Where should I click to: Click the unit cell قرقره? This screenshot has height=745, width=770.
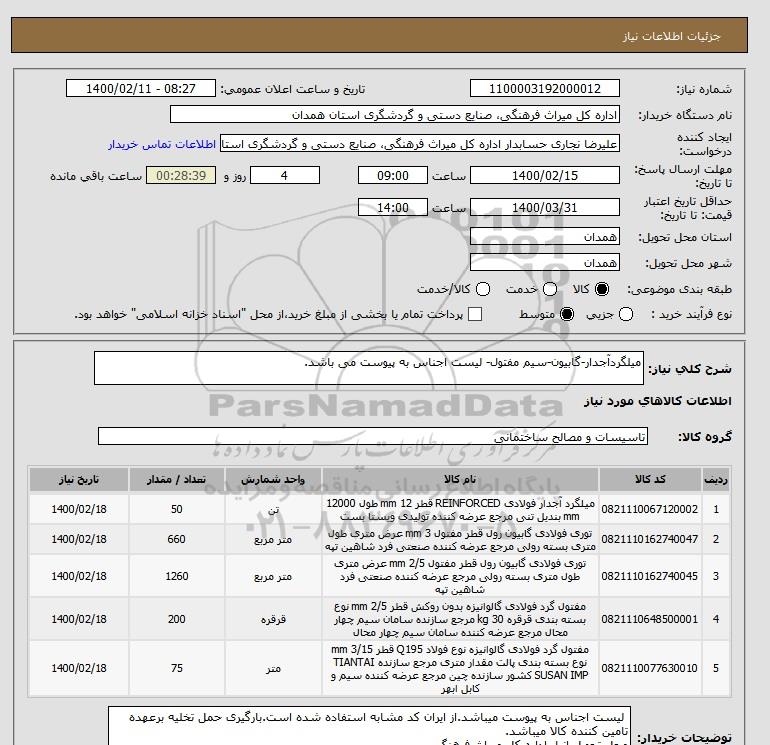tap(273, 619)
